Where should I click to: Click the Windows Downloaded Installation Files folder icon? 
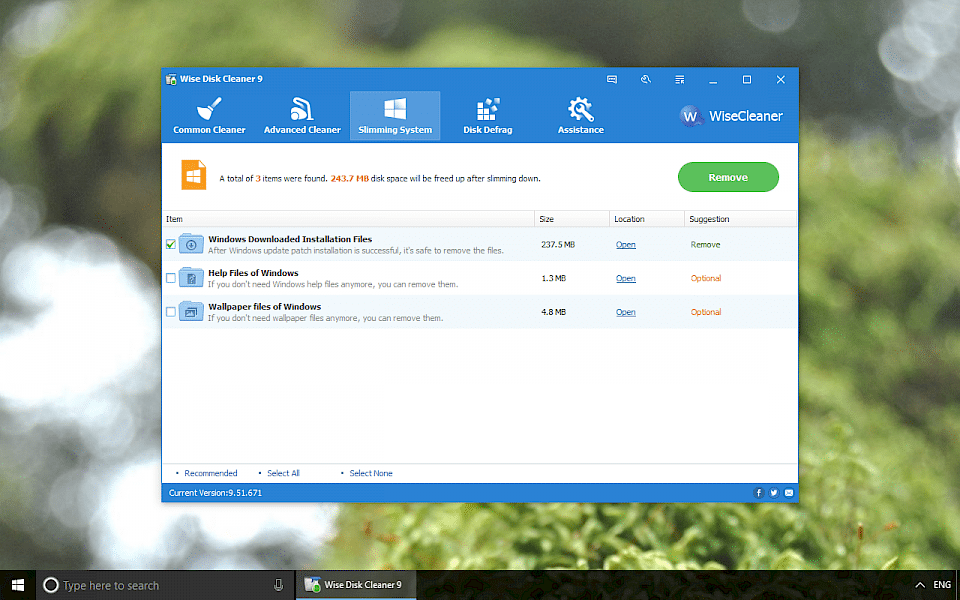(191, 244)
